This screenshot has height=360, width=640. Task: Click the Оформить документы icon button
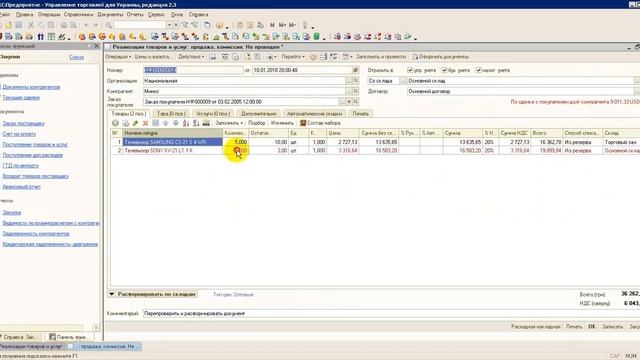pos(440,57)
